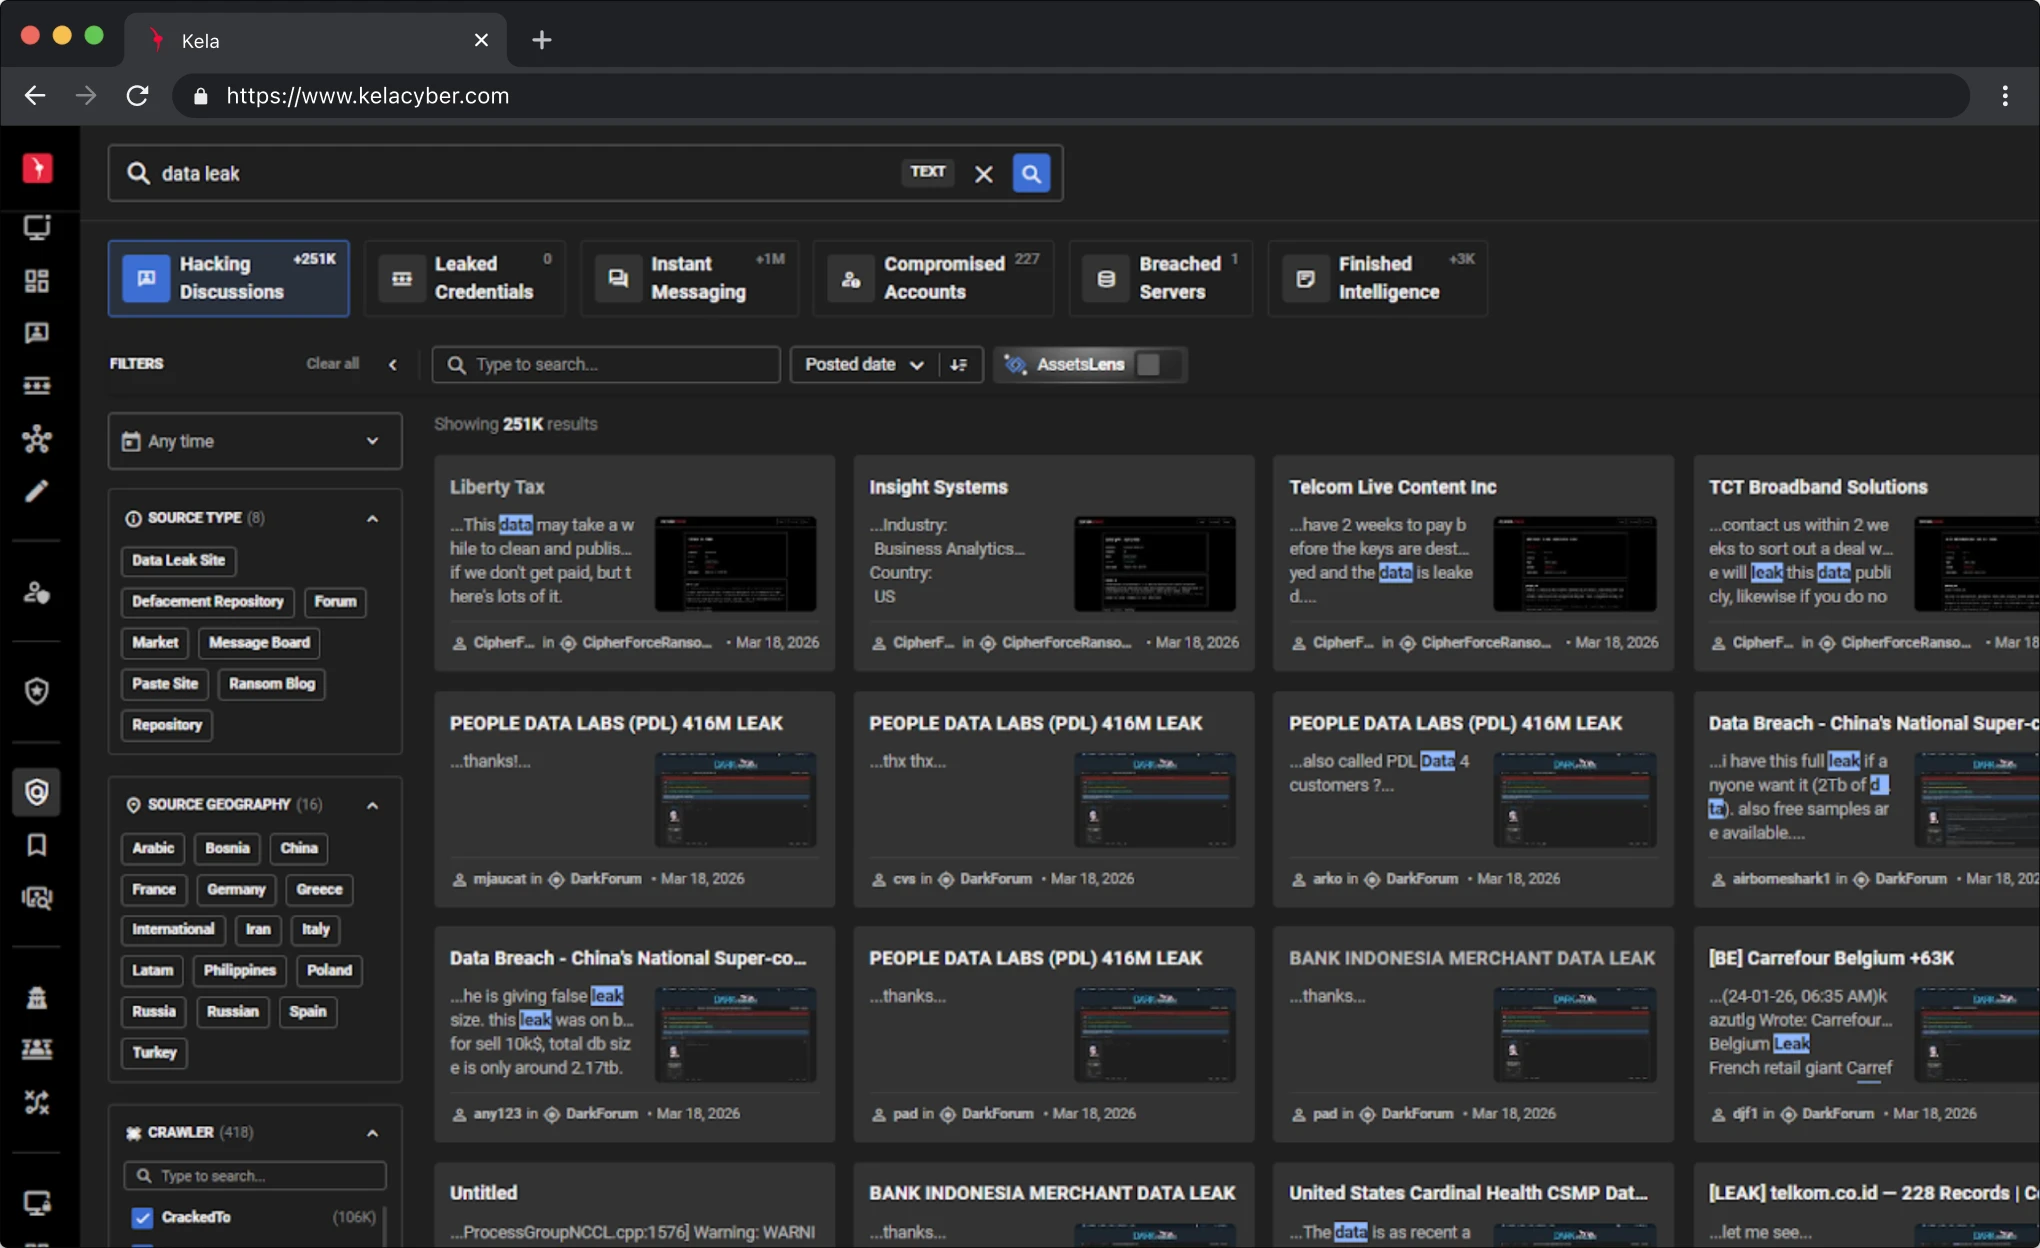Open the star shield icon in sidebar
Screen dimensions: 2040x1248
37,691
